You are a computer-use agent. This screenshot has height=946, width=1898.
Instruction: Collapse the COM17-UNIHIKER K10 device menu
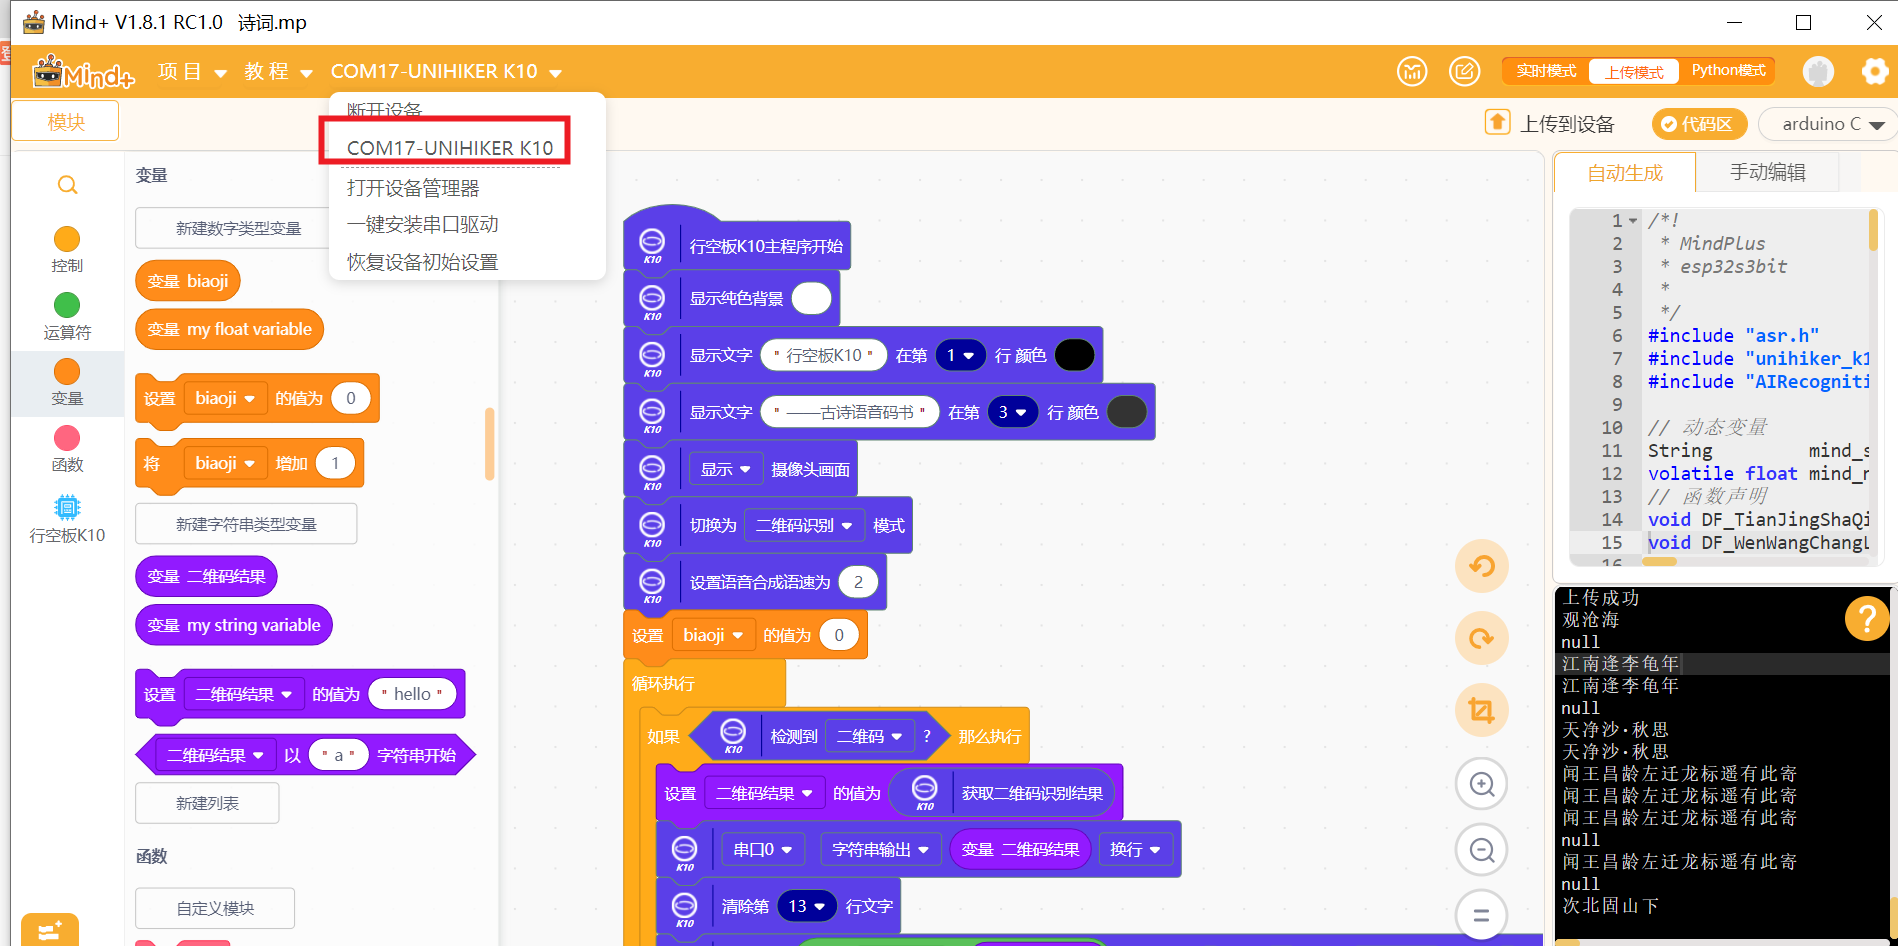(x=446, y=72)
